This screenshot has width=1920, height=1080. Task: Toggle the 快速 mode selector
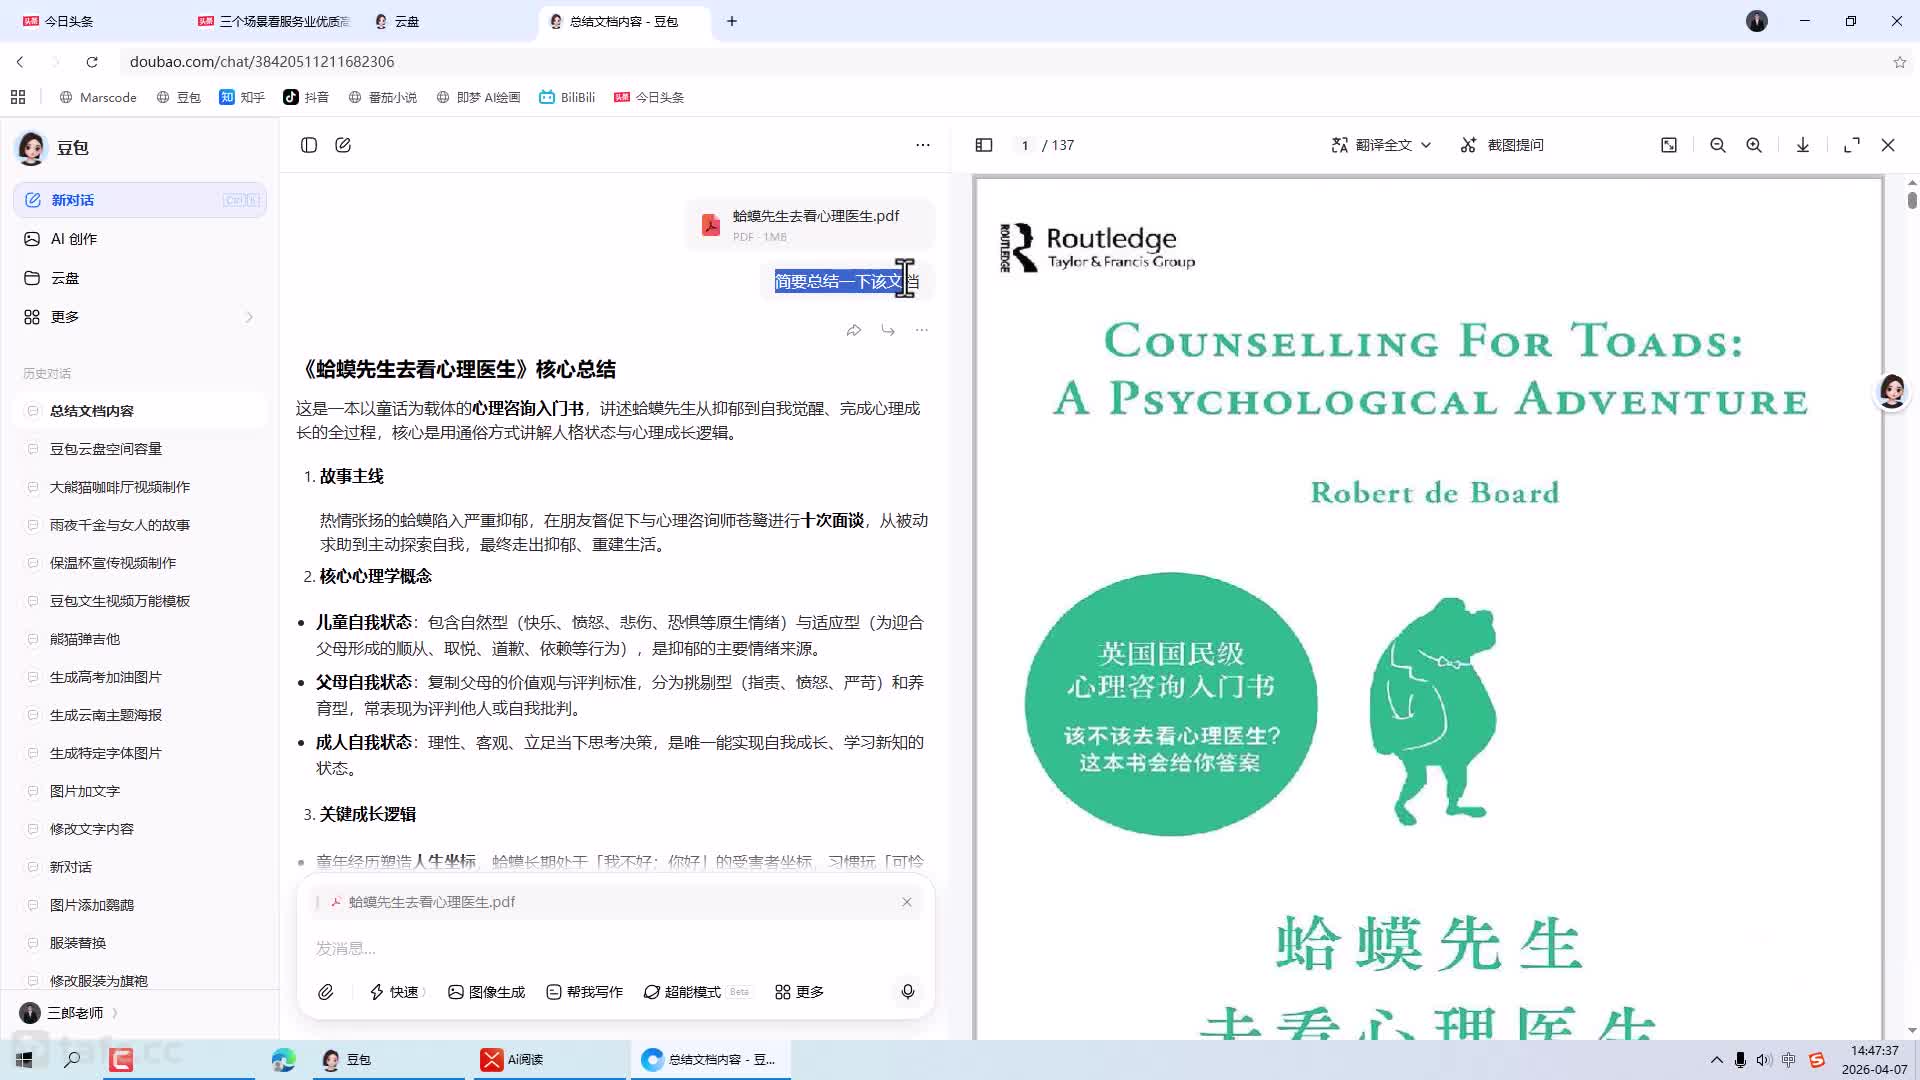click(x=396, y=992)
